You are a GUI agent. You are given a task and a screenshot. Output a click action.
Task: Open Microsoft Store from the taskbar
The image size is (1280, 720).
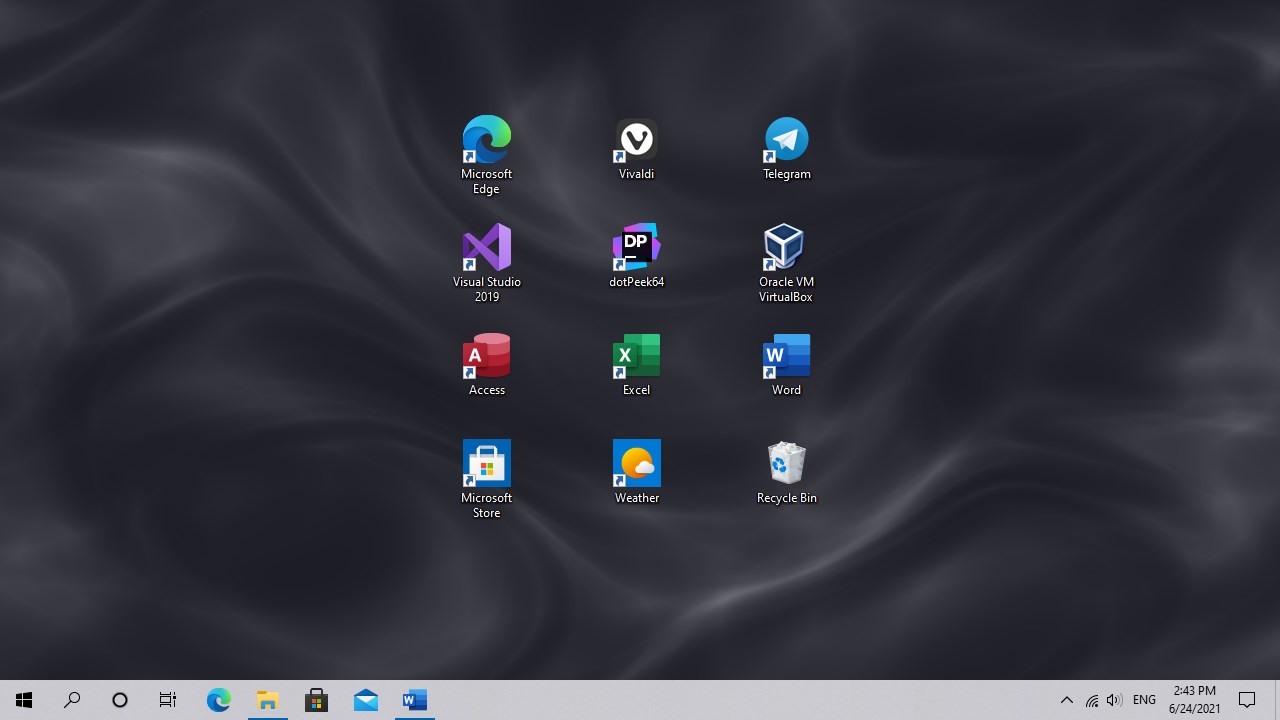point(316,700)
